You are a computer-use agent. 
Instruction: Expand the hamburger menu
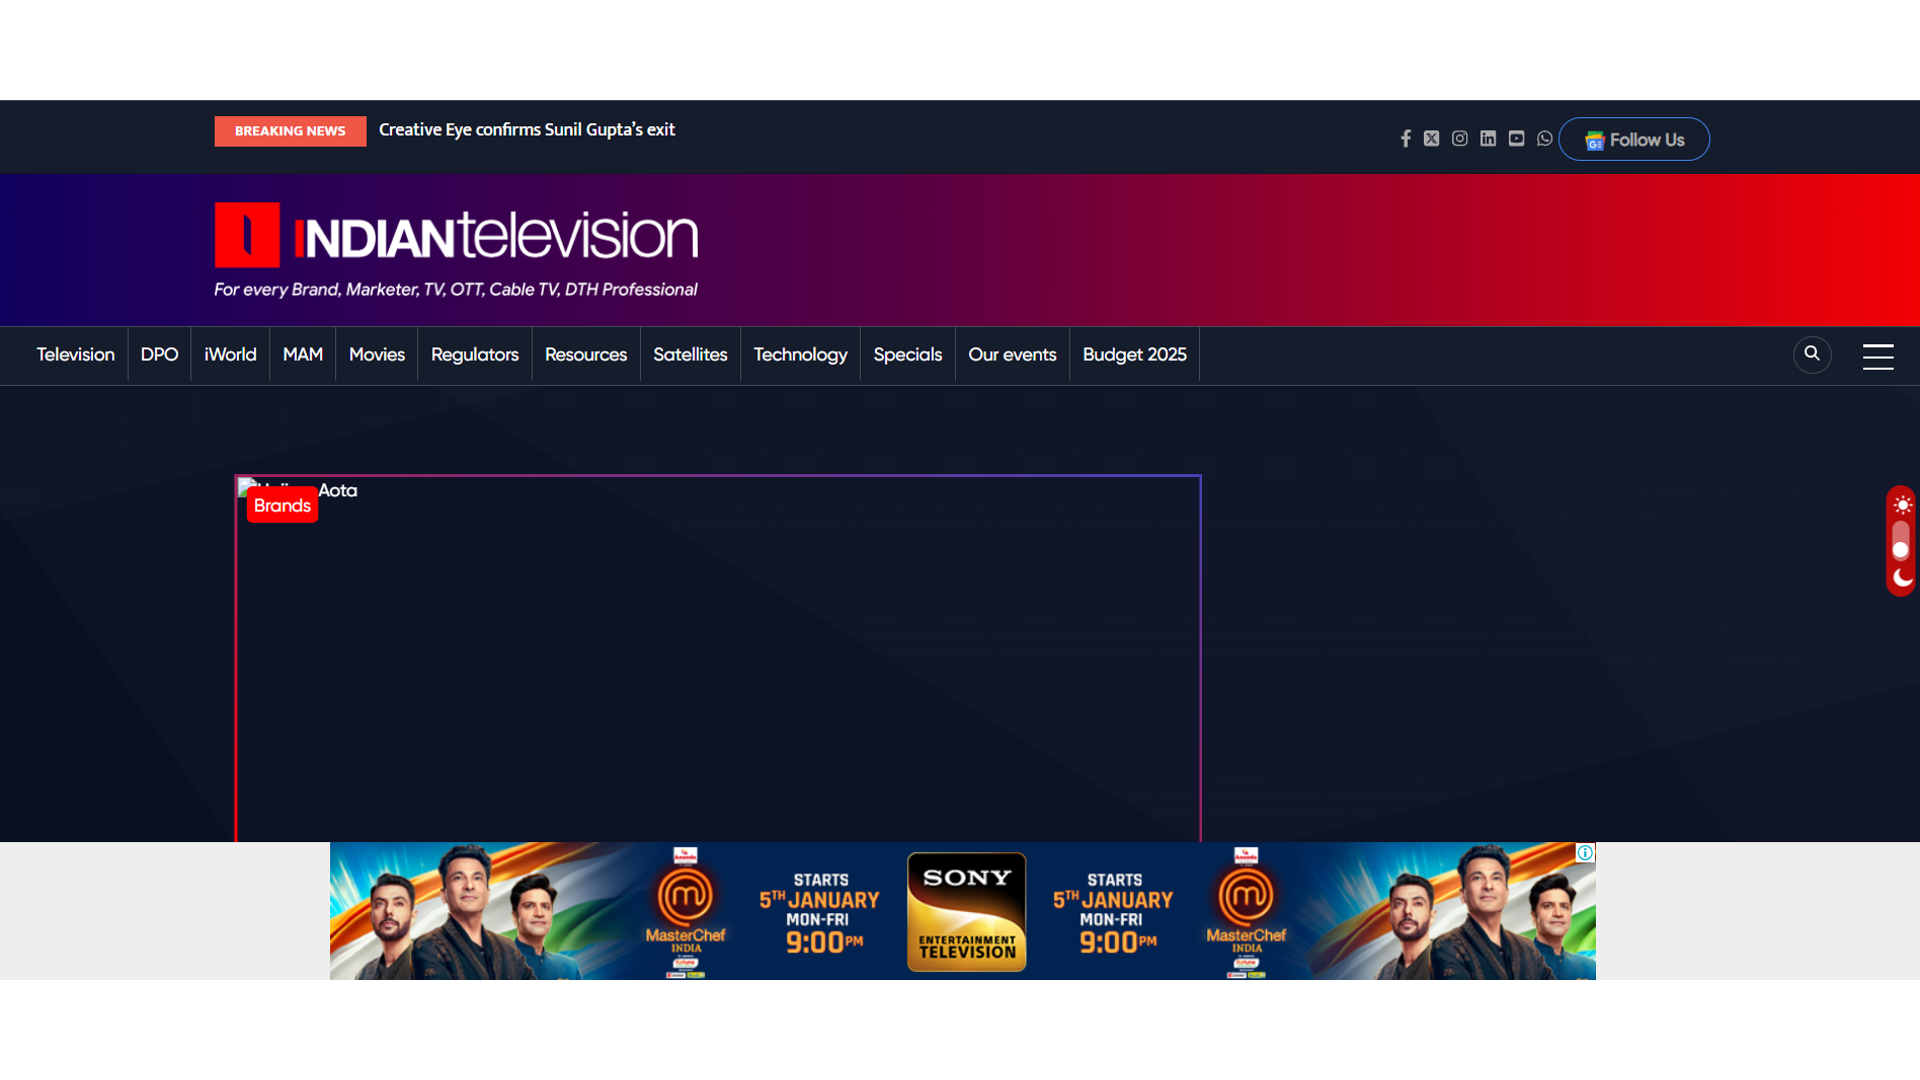(x=1878, y=357)
